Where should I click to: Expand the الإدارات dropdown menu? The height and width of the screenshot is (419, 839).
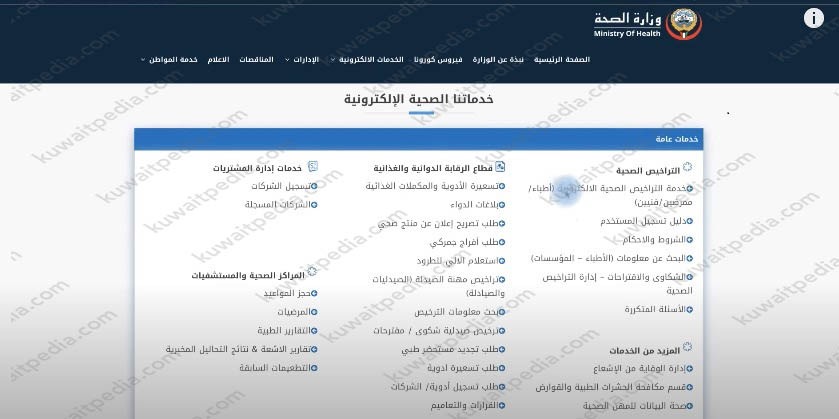[302, 59]
